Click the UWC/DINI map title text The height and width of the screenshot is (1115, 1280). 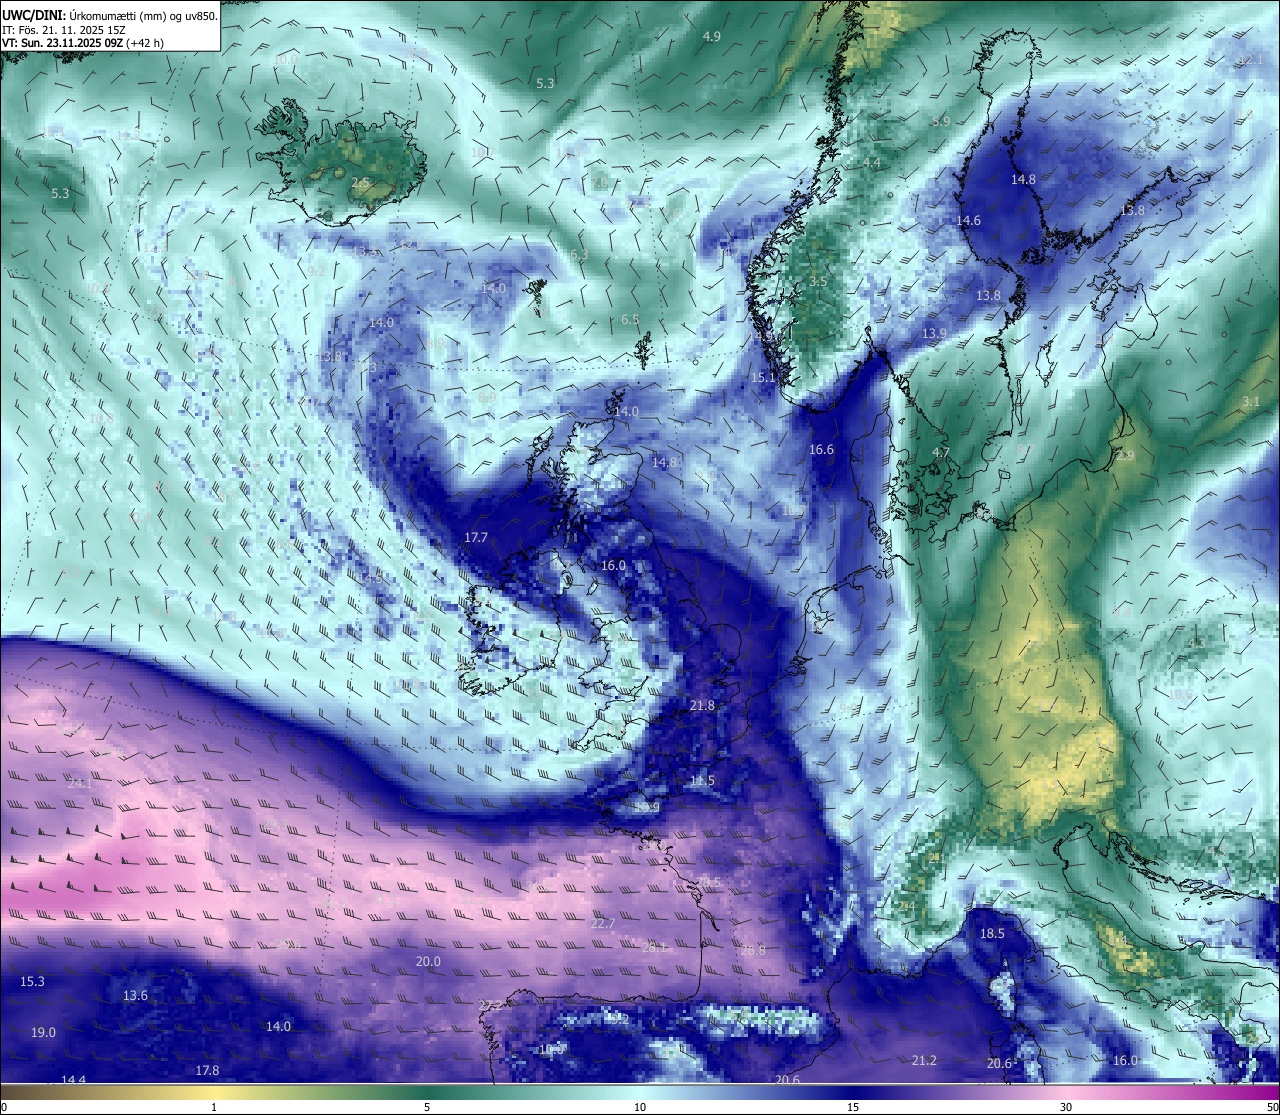click(x=110, y=15)
